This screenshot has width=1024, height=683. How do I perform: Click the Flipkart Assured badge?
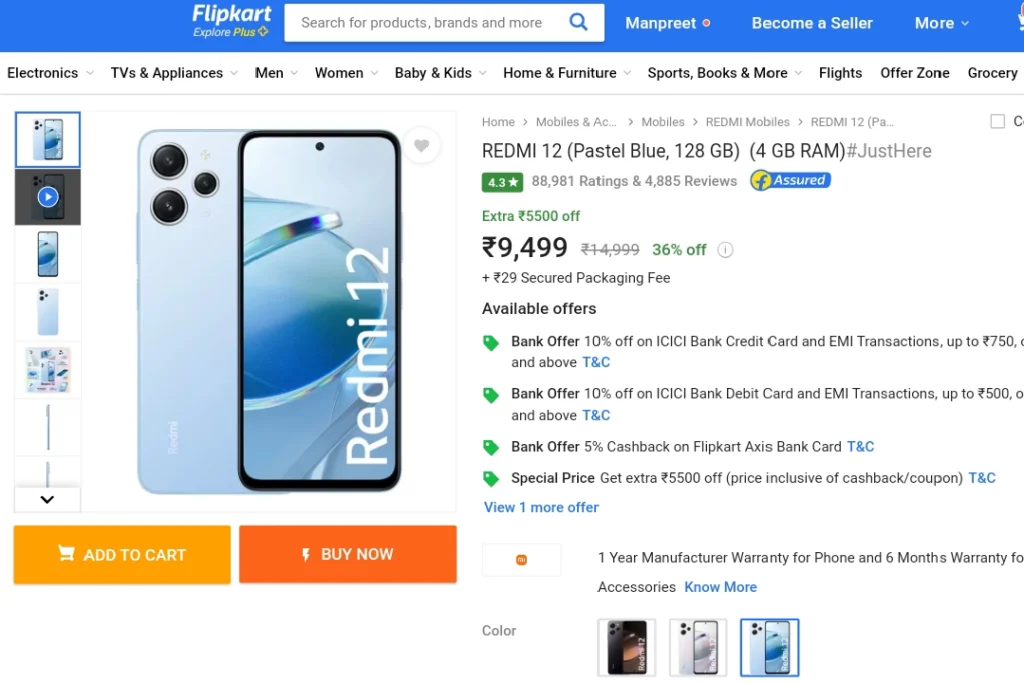tap(790, 180)
